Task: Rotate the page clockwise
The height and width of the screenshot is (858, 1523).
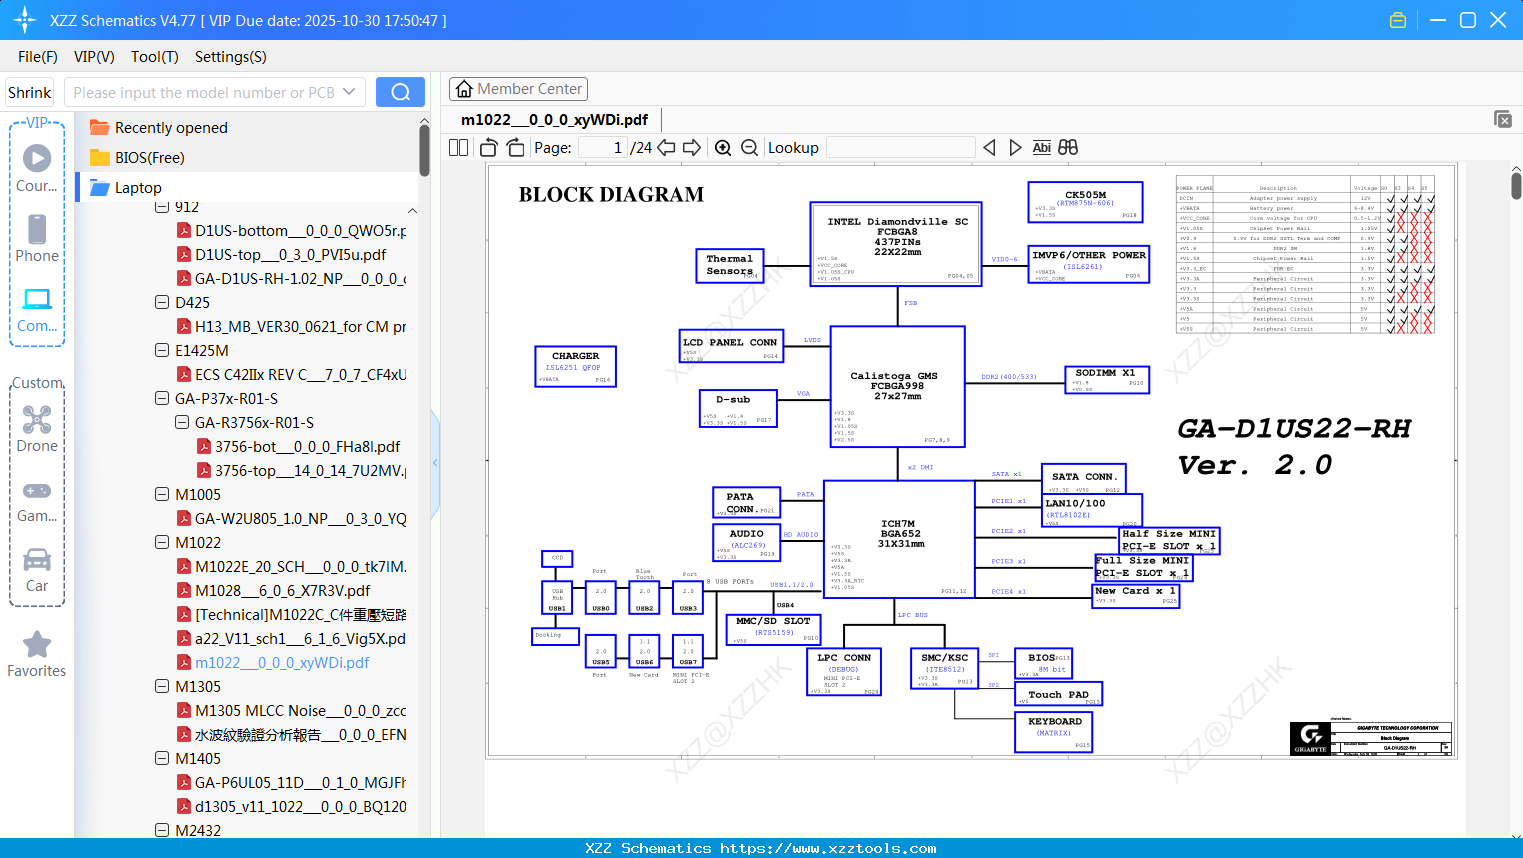Action: pyautogui.click(x=516, y=147)
